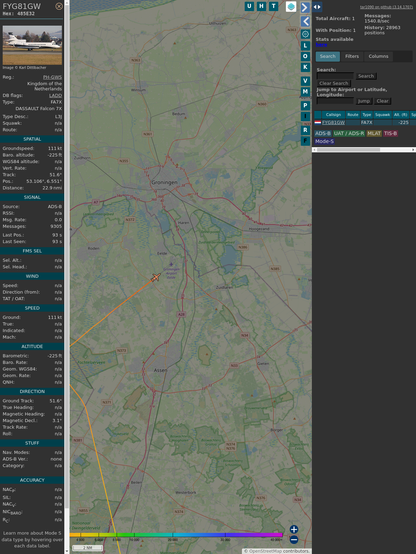This screenshot has height=554, width=416.
Task: Toggle the L labels button
Action: pos(305,46)
